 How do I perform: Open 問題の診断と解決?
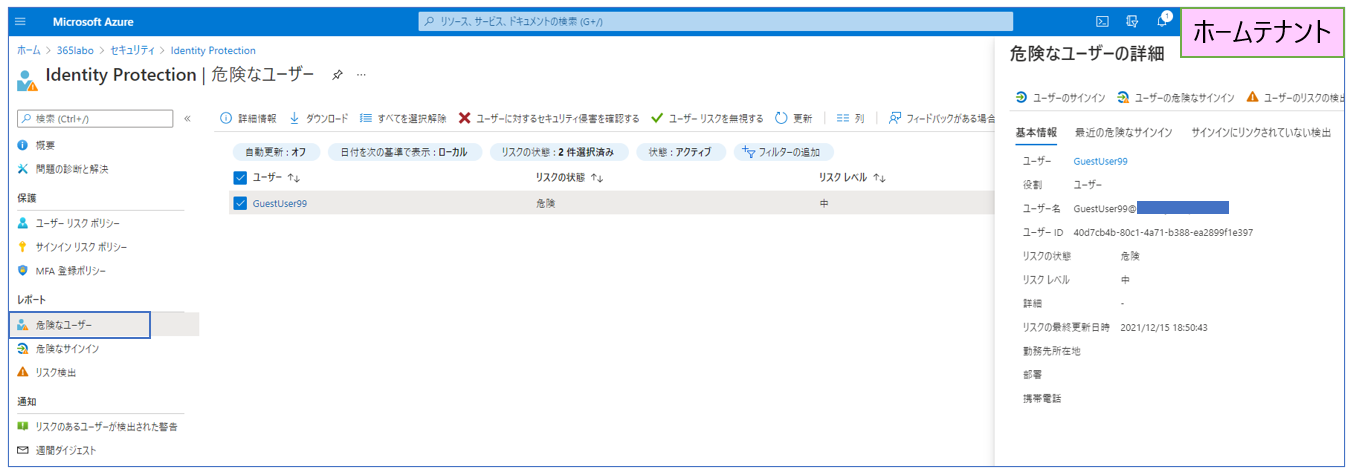[x=71, y=169]
